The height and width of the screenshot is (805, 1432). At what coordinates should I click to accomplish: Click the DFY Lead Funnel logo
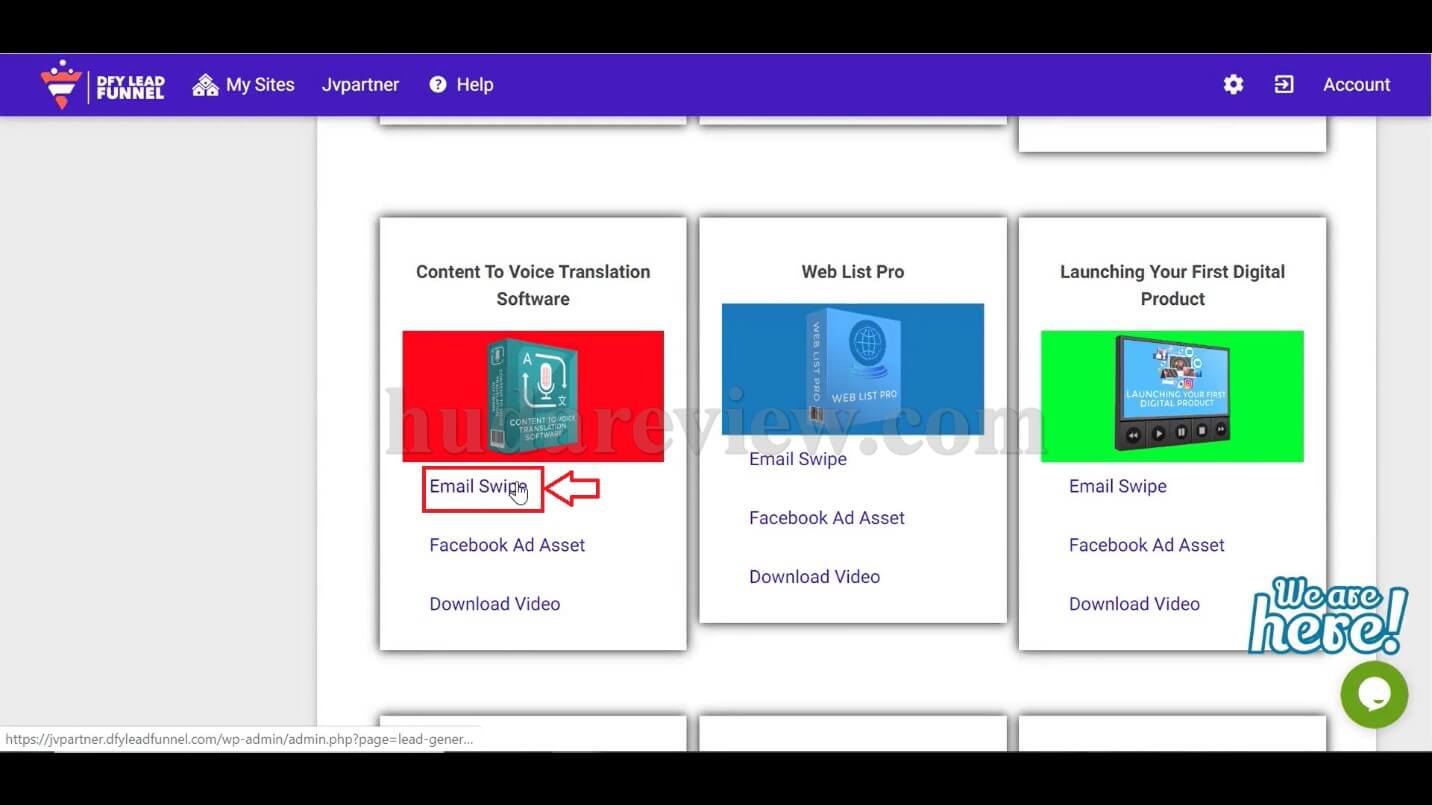click(x=102, y=85)
